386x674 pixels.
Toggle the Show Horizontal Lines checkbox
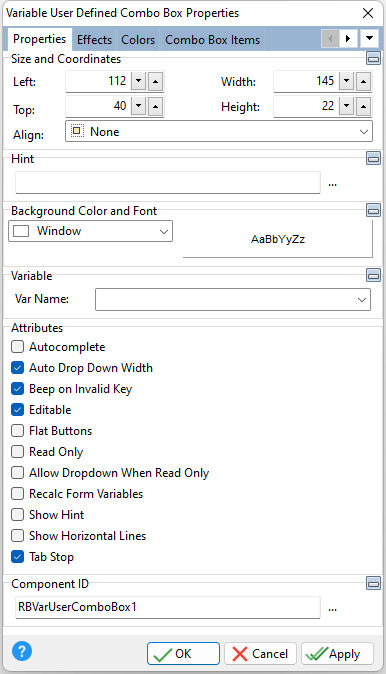point(17,536)
